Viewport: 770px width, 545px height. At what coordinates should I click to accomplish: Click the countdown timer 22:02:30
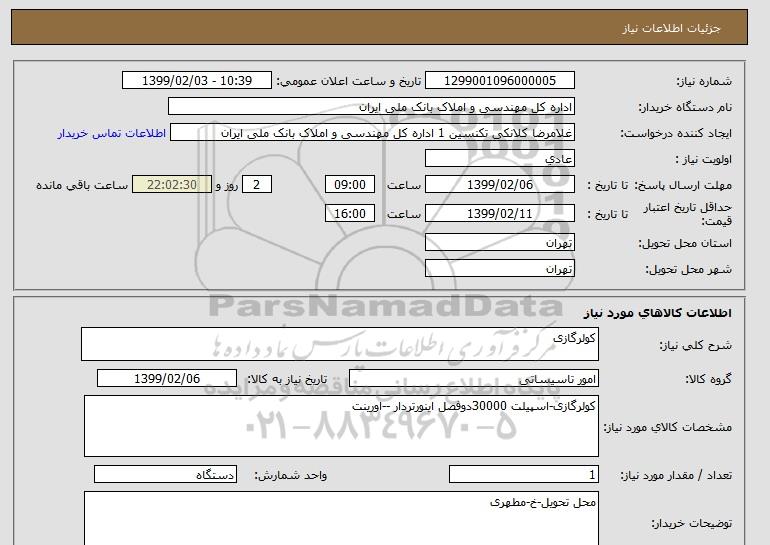click(x=172, y=185)
